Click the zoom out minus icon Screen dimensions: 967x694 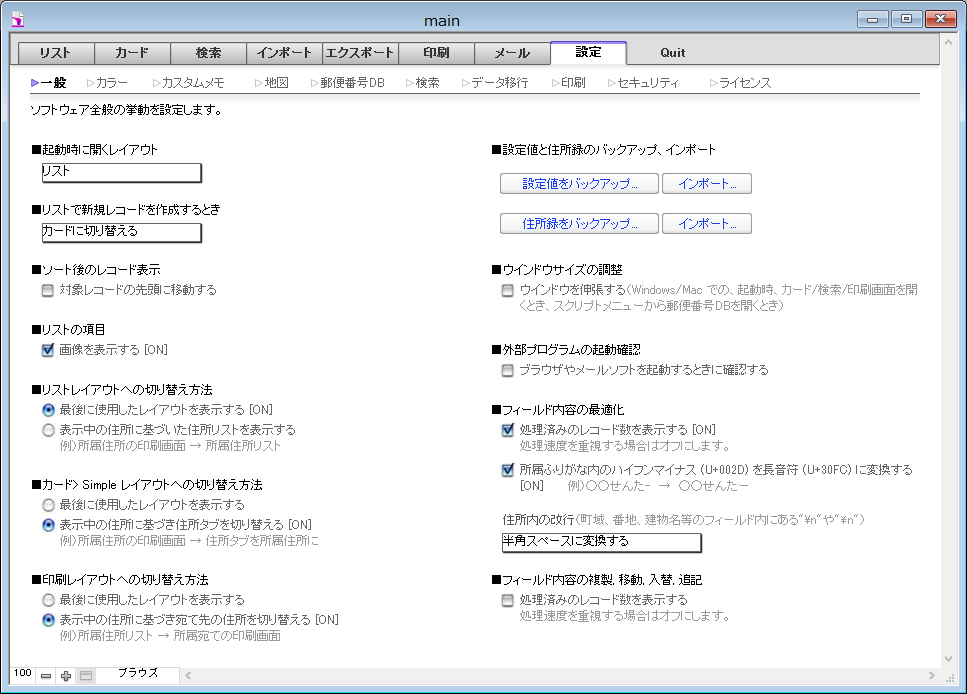coord(46,676)
